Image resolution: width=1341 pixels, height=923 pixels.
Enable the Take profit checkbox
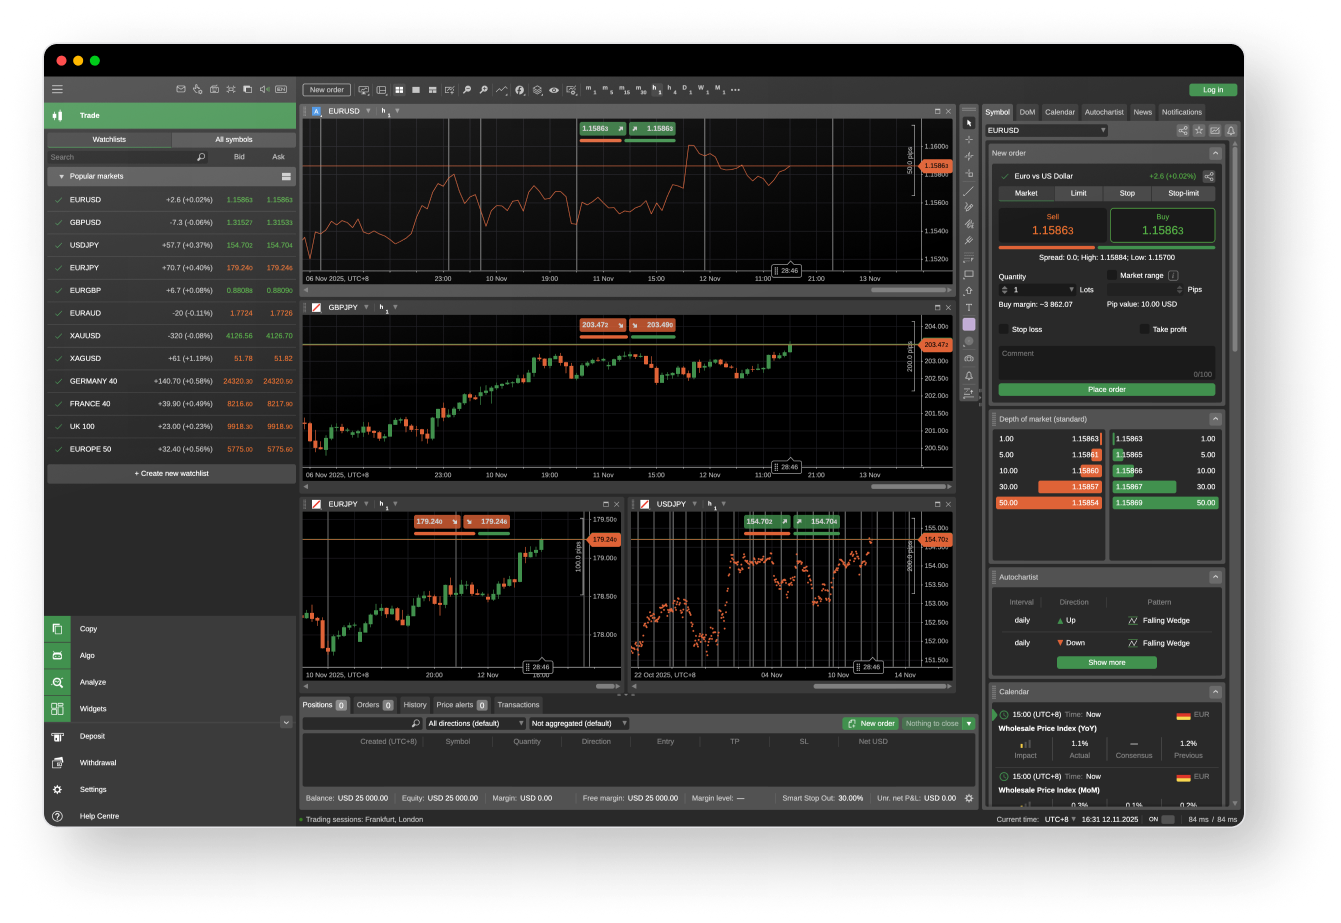click(1145, 329)
